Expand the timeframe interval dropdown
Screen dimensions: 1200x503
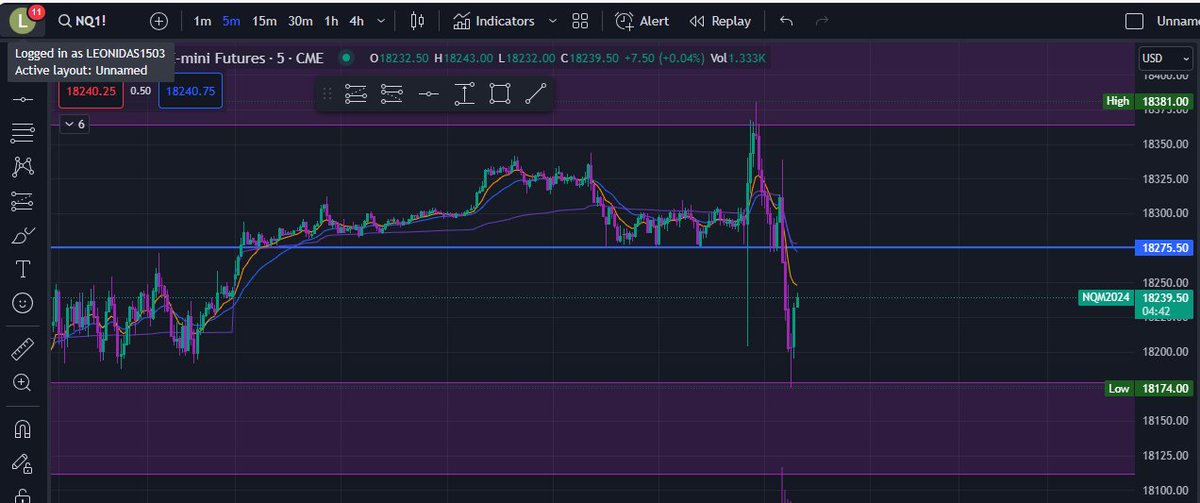[x=381, y=21]
